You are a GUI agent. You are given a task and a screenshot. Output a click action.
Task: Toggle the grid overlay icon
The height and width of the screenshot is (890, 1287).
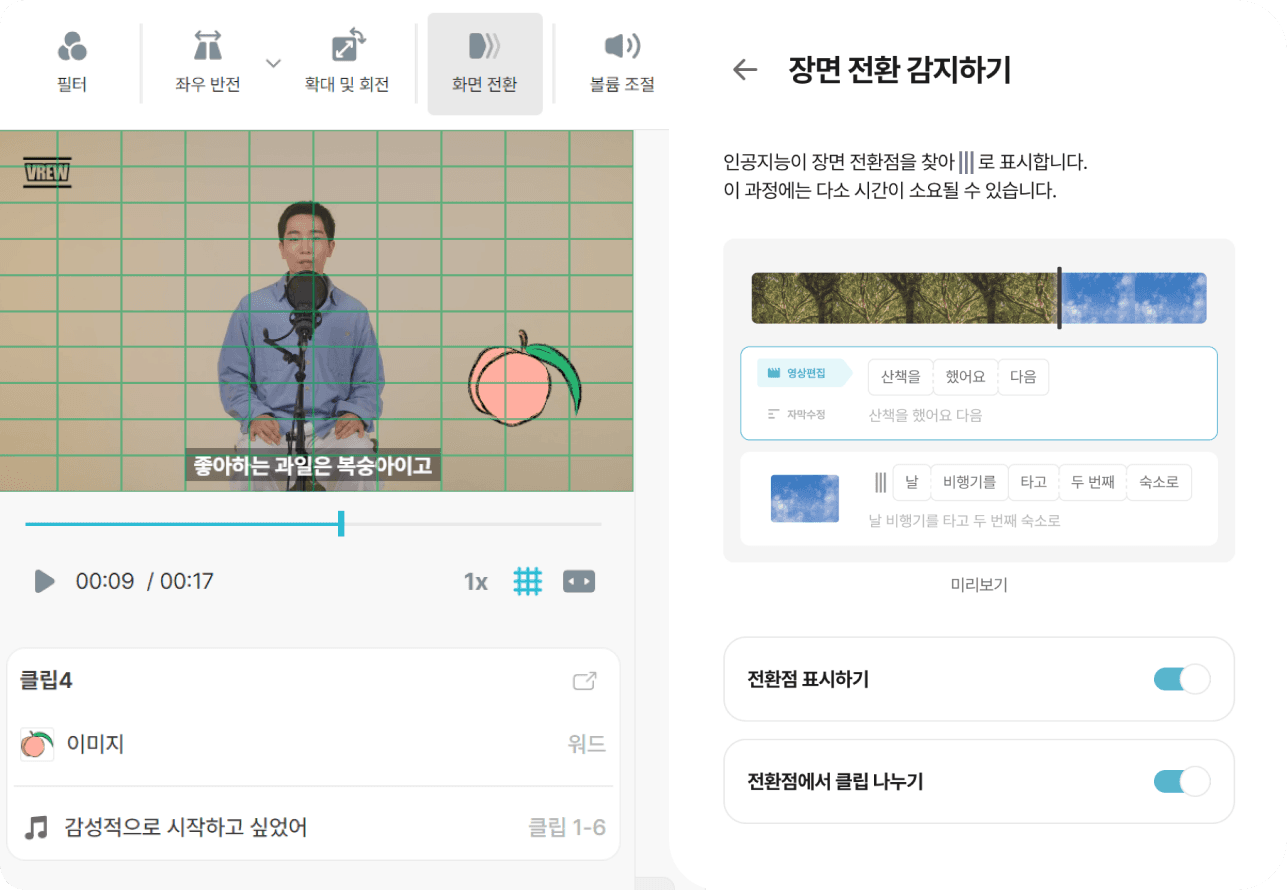[x=528, y=581]
